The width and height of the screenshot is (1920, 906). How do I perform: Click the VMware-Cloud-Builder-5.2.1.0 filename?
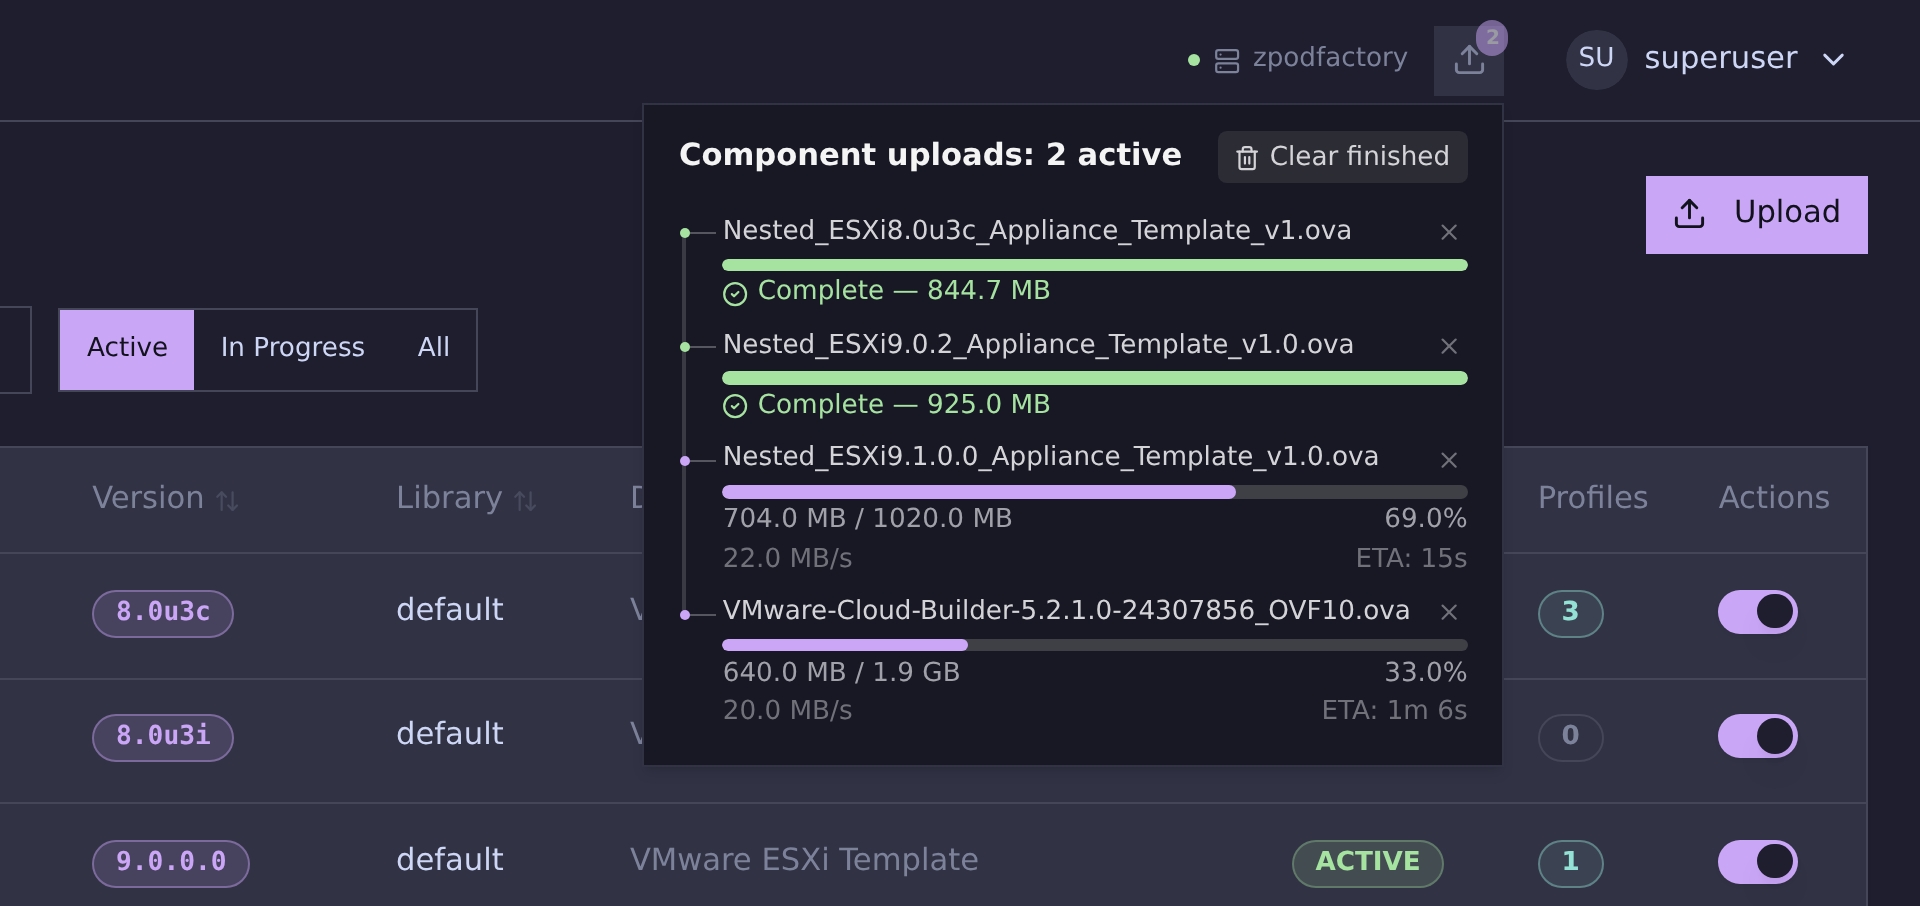pyautogui.click(x=1066, y=610)
